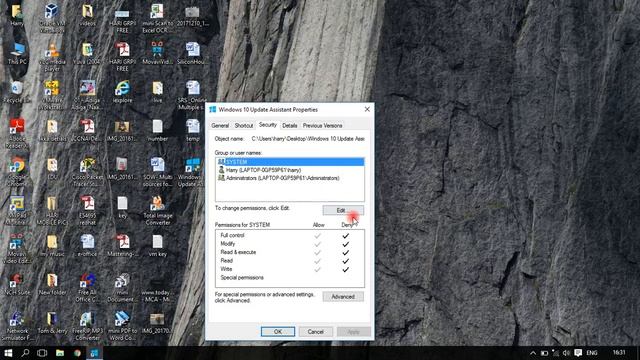Click the Read & execute permission row
The height and width of the screenshot is (360, 640).
coord(290,252)
